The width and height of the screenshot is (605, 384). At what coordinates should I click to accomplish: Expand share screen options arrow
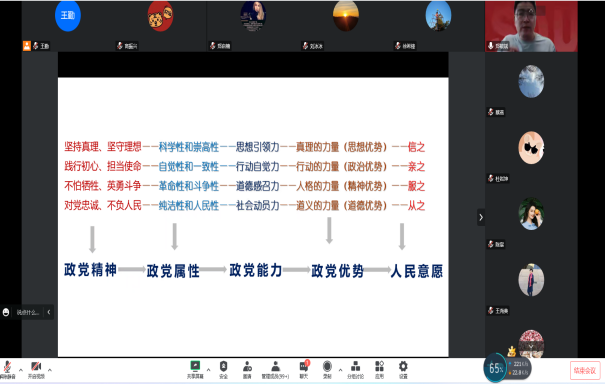[x=208, y=370]
